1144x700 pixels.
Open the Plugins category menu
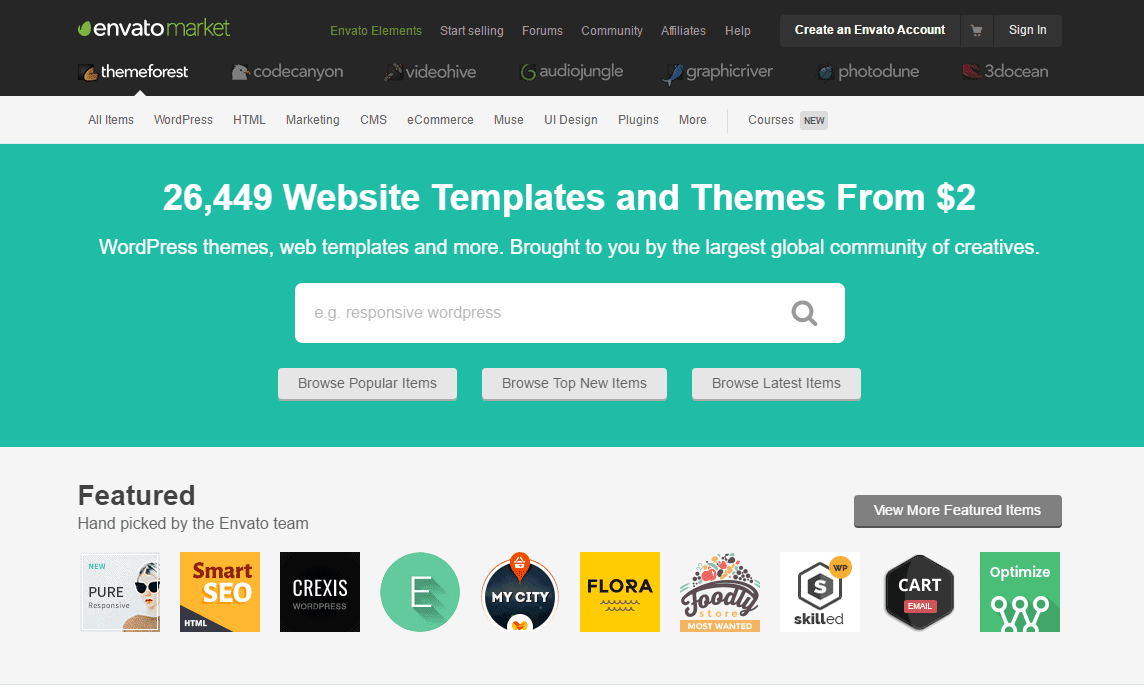638,120
